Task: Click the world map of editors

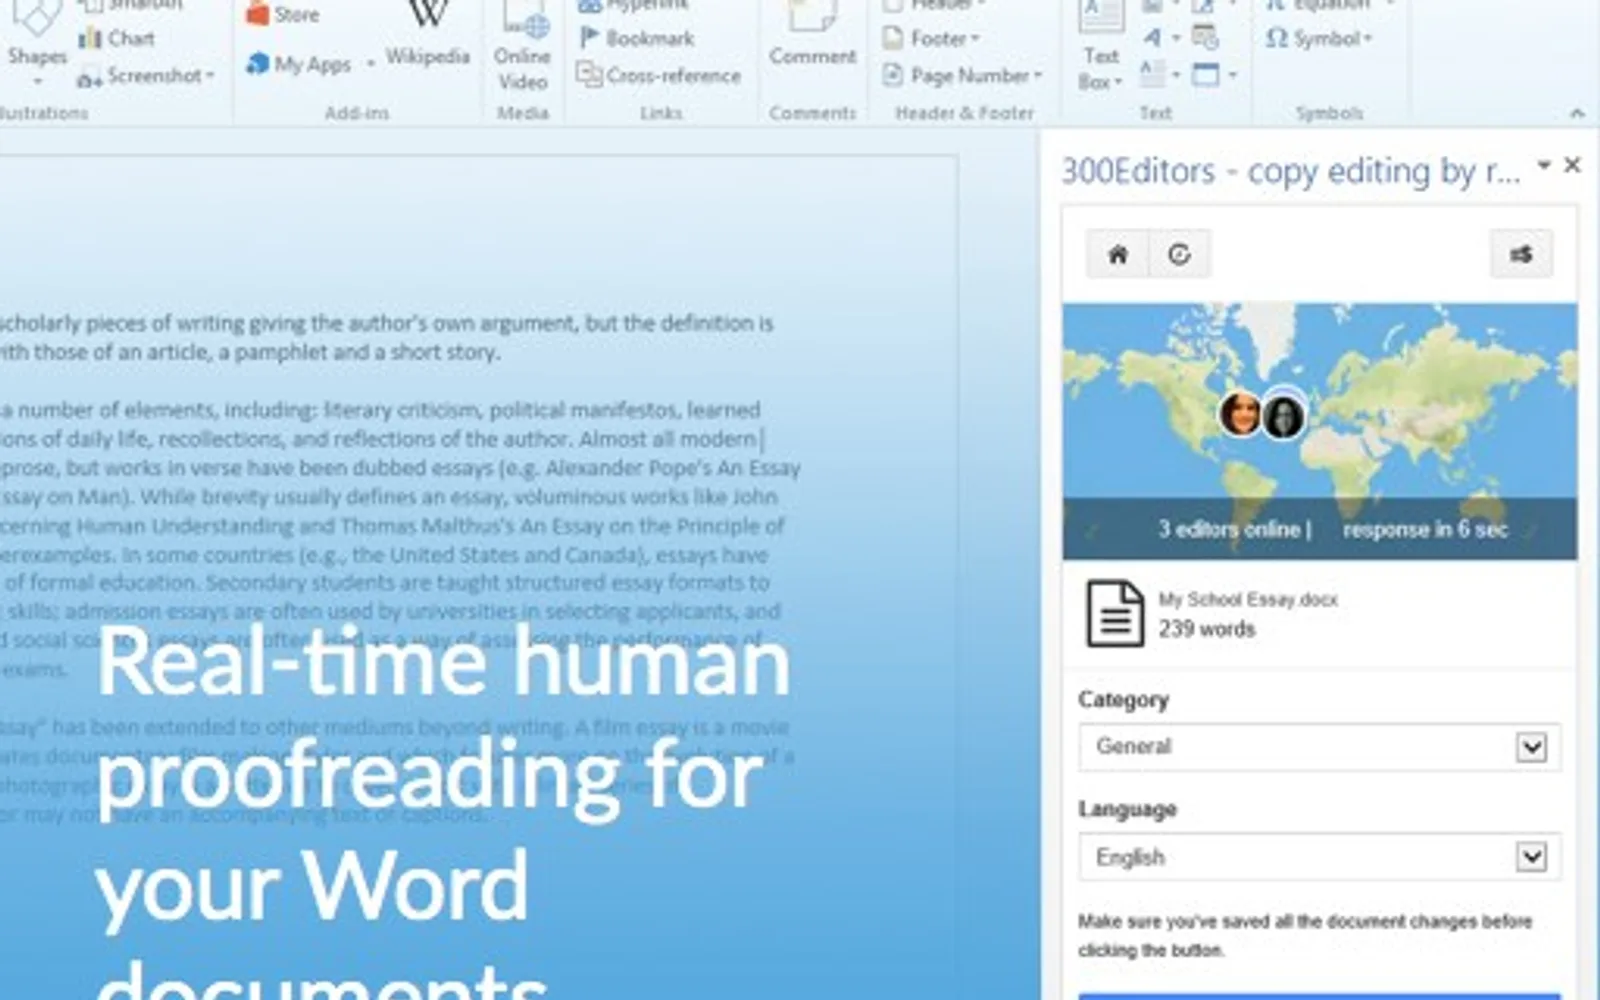Action: pos(1320,431)
